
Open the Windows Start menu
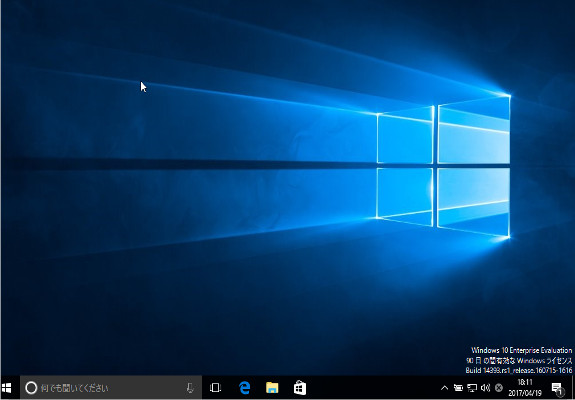(7, 388)
